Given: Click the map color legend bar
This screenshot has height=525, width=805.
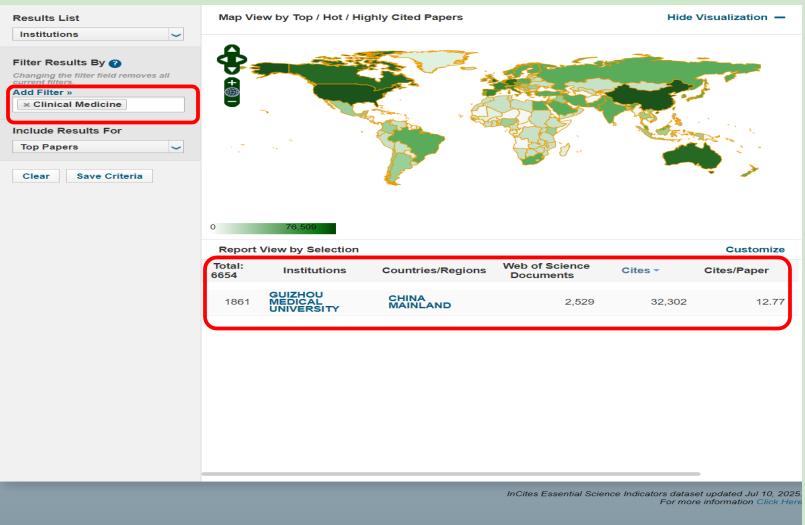Looking at the screenshot, I should 276,227.
